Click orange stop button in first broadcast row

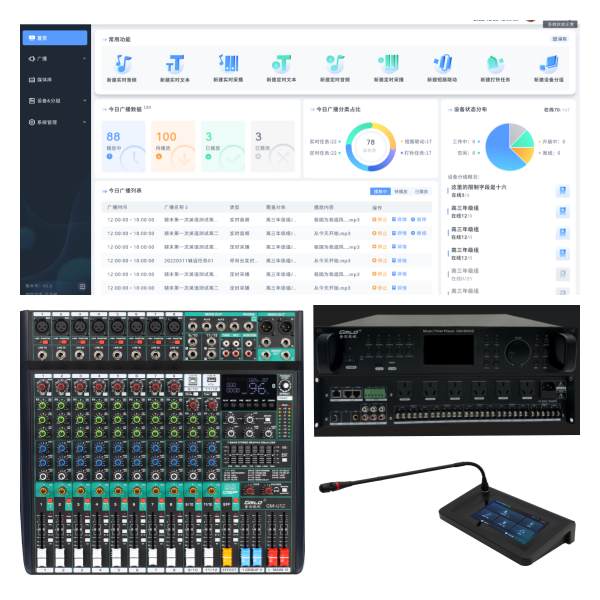pyautogui.click(x=380, y=220)
